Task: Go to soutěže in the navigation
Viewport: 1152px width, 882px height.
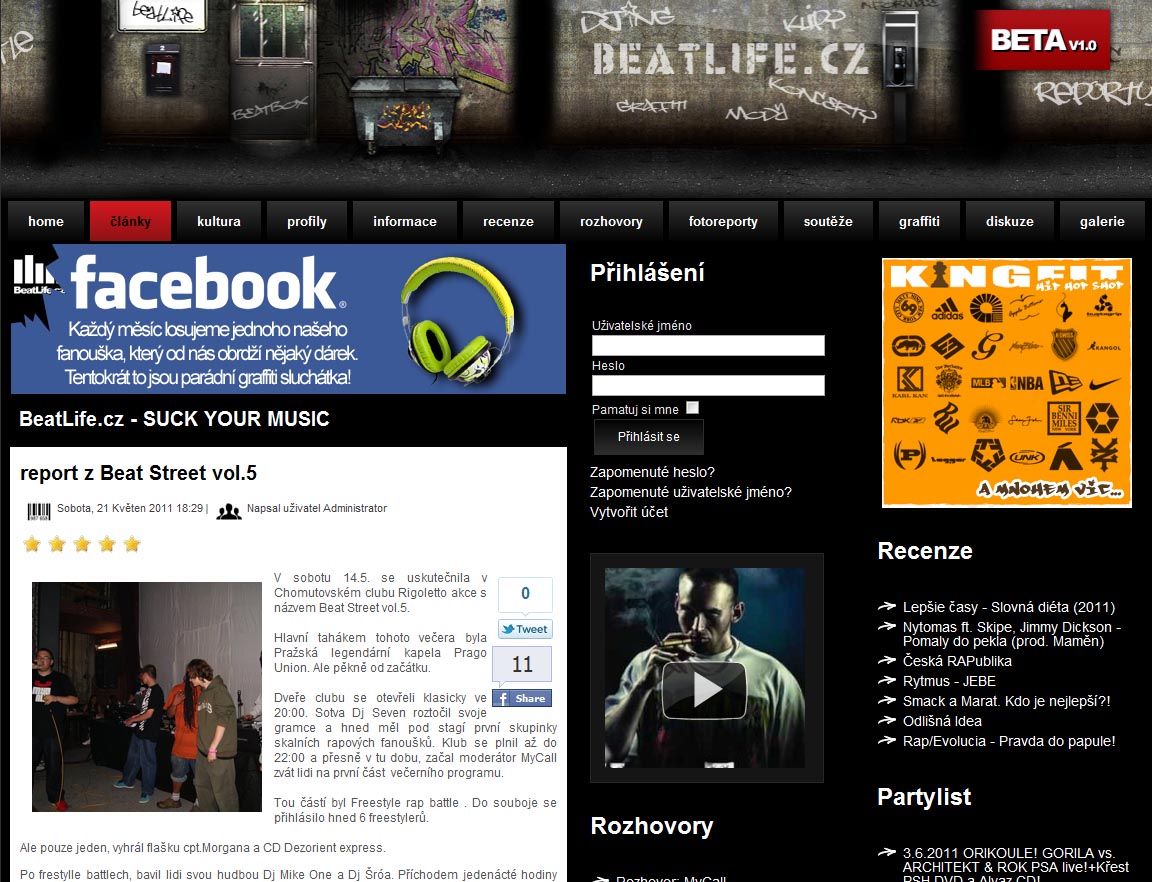Action: coord(828,221)
